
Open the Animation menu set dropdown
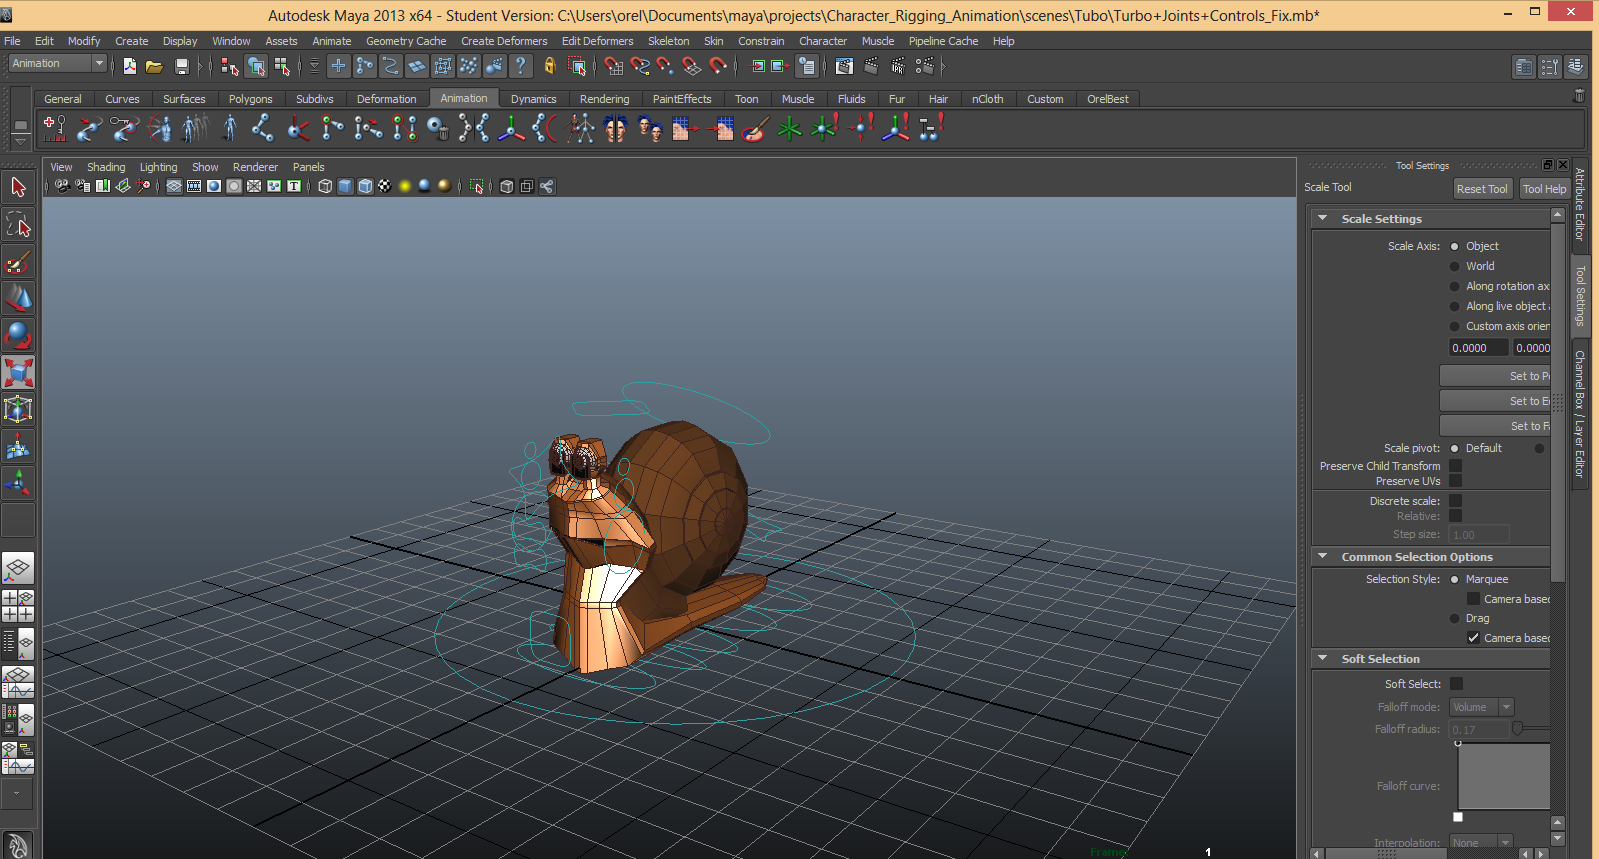pyautogui.click(x=58, y=64)
